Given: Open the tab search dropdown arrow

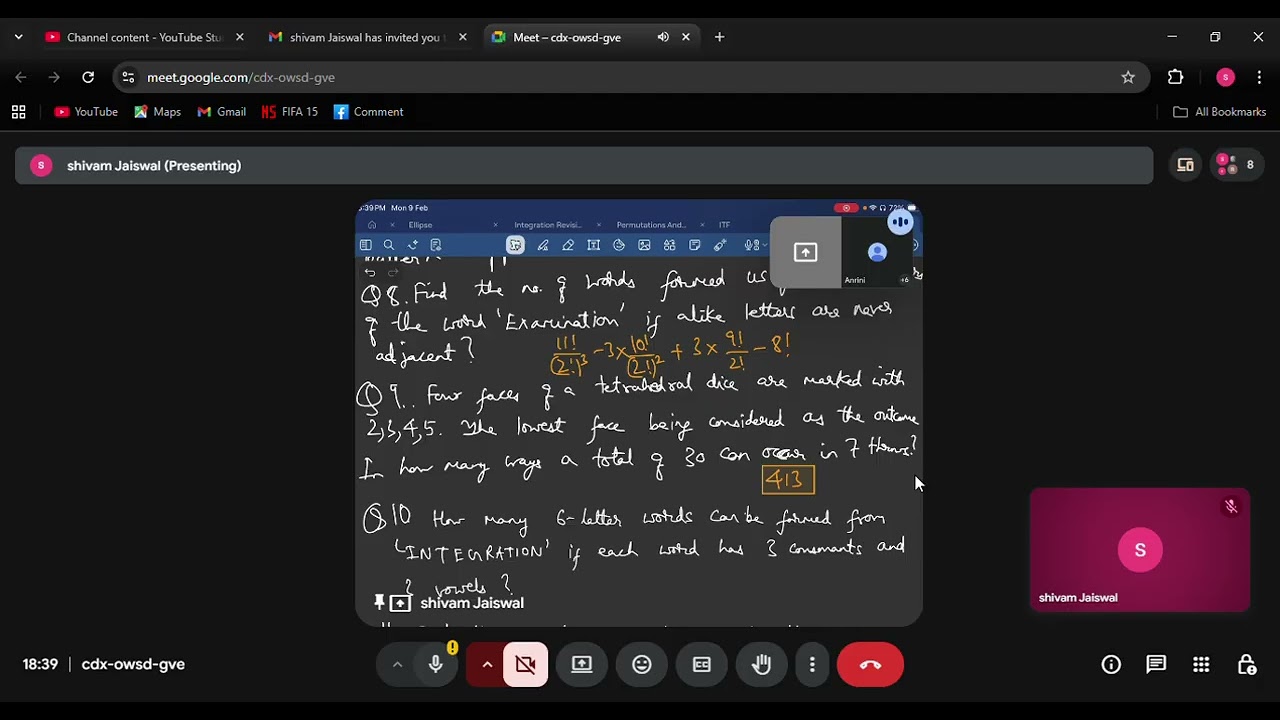Looking at the screenshot, I should coord(18,37).
